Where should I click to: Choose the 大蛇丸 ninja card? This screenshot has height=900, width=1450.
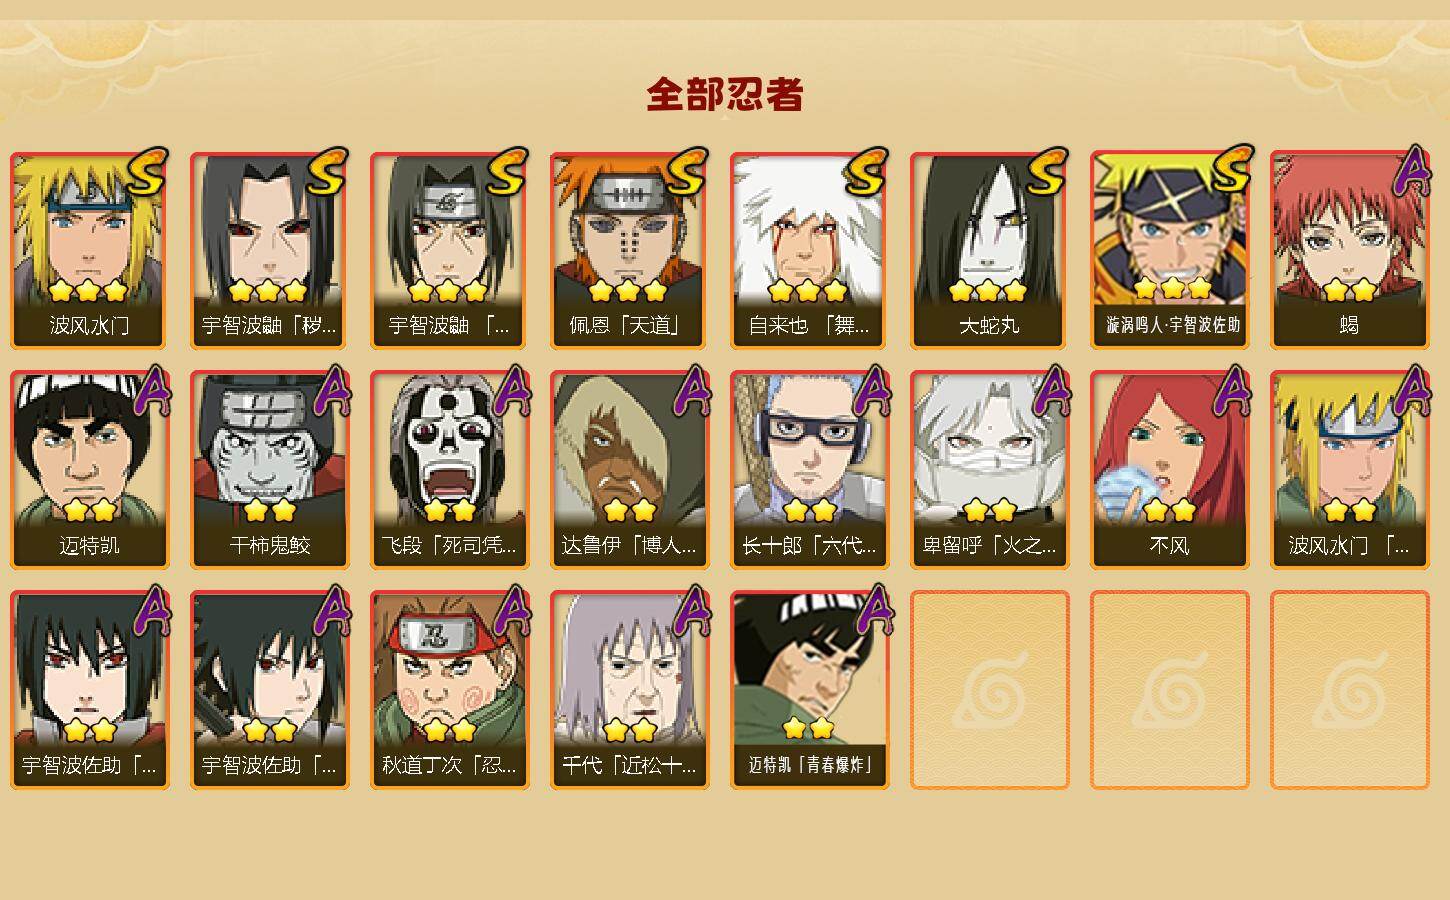pyautogui.click(x=990, y=250)
